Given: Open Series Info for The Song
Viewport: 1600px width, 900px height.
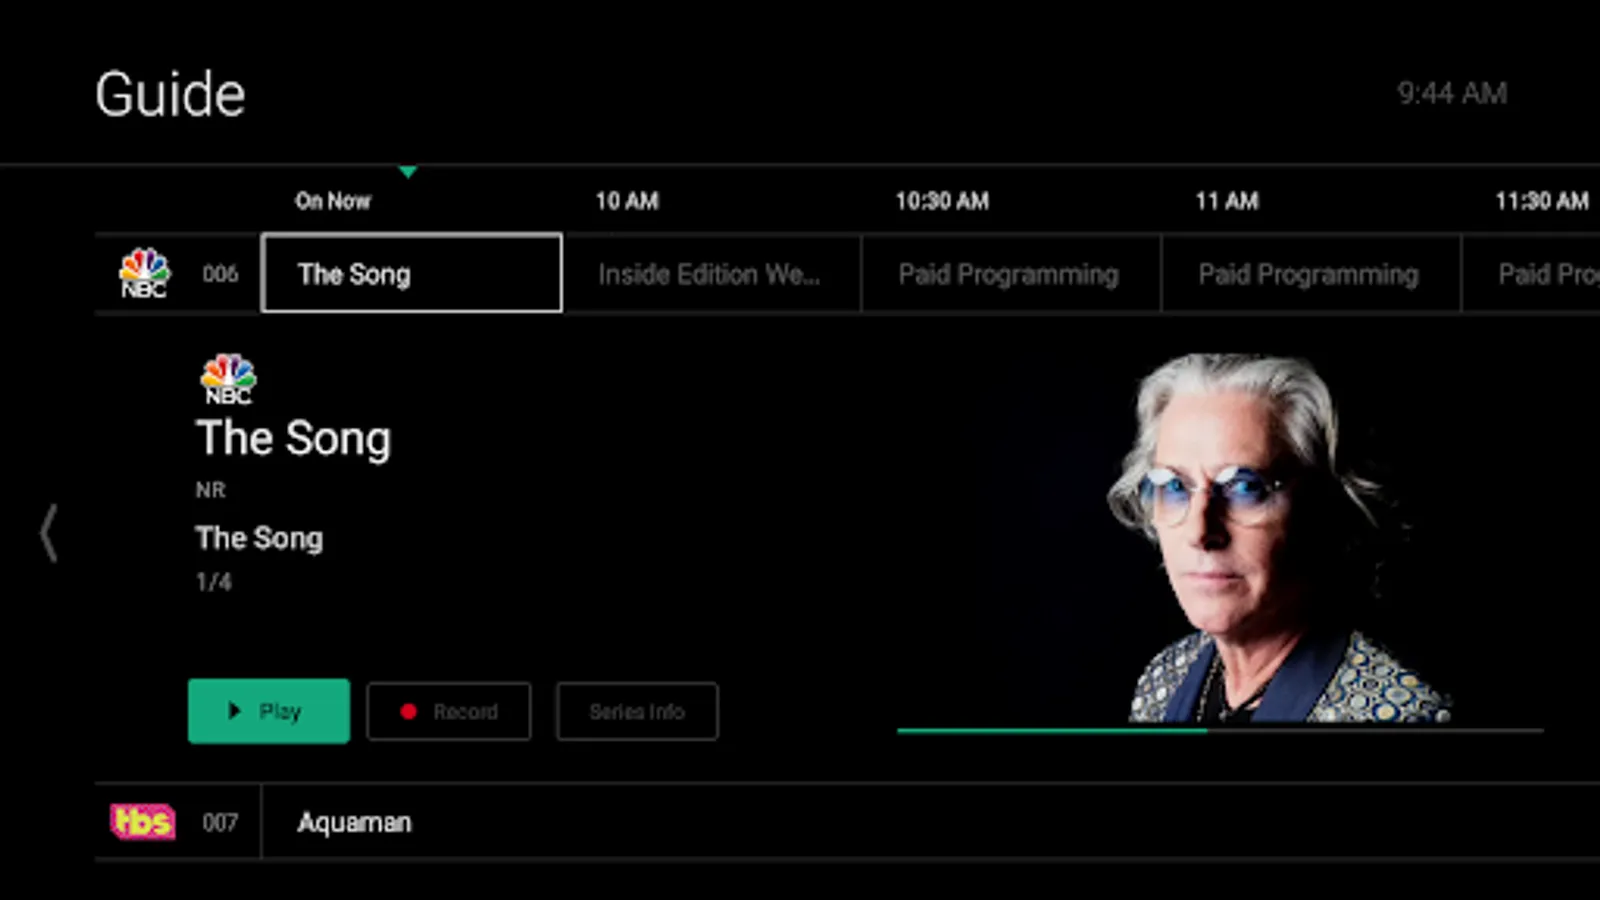Looking at the screenshot, I should tap(637, 711).
